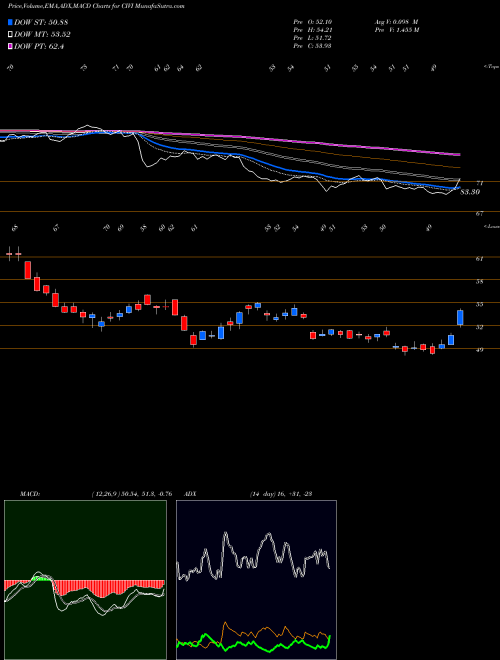Click the 53.30 price label on EMA chart
500x660 pixels.
[x=470, y=192]
